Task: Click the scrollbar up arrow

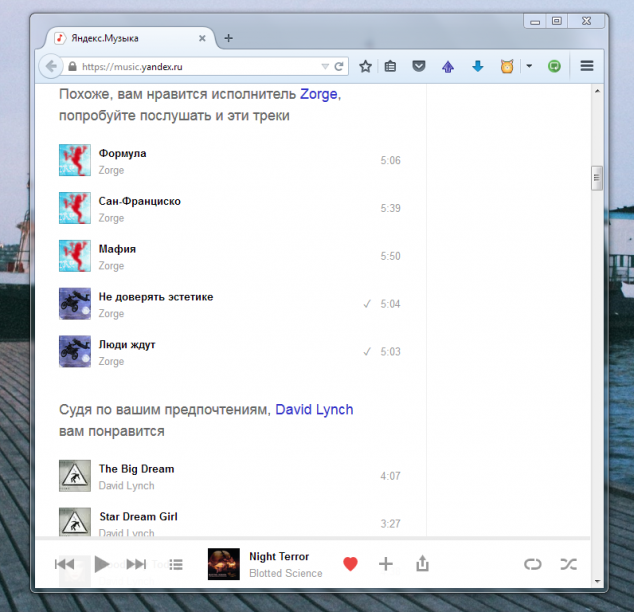Action: 597,91
